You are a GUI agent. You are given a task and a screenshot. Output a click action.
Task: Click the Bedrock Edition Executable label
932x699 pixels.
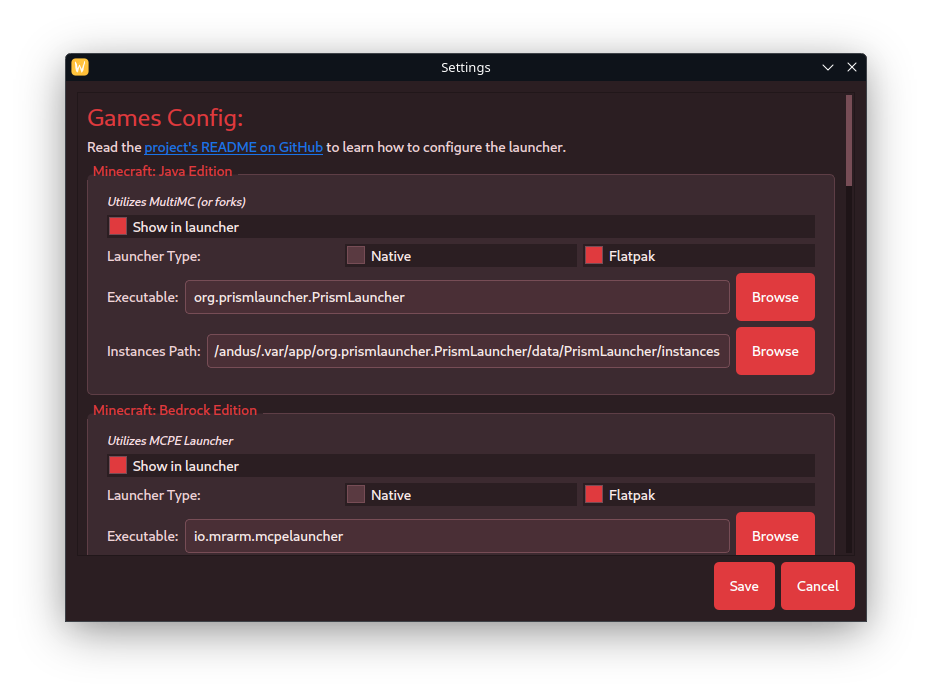click(143, 536)
